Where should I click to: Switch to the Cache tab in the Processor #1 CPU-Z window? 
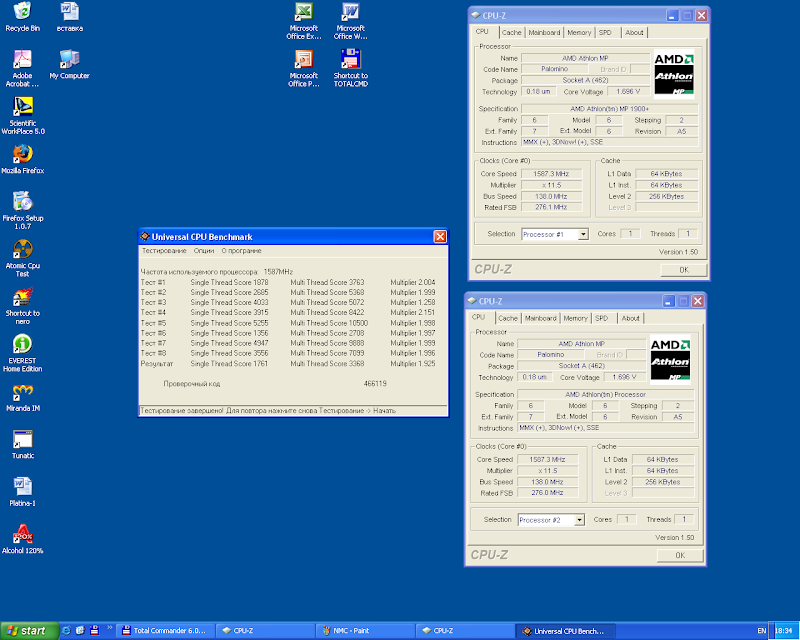point(511,33)
